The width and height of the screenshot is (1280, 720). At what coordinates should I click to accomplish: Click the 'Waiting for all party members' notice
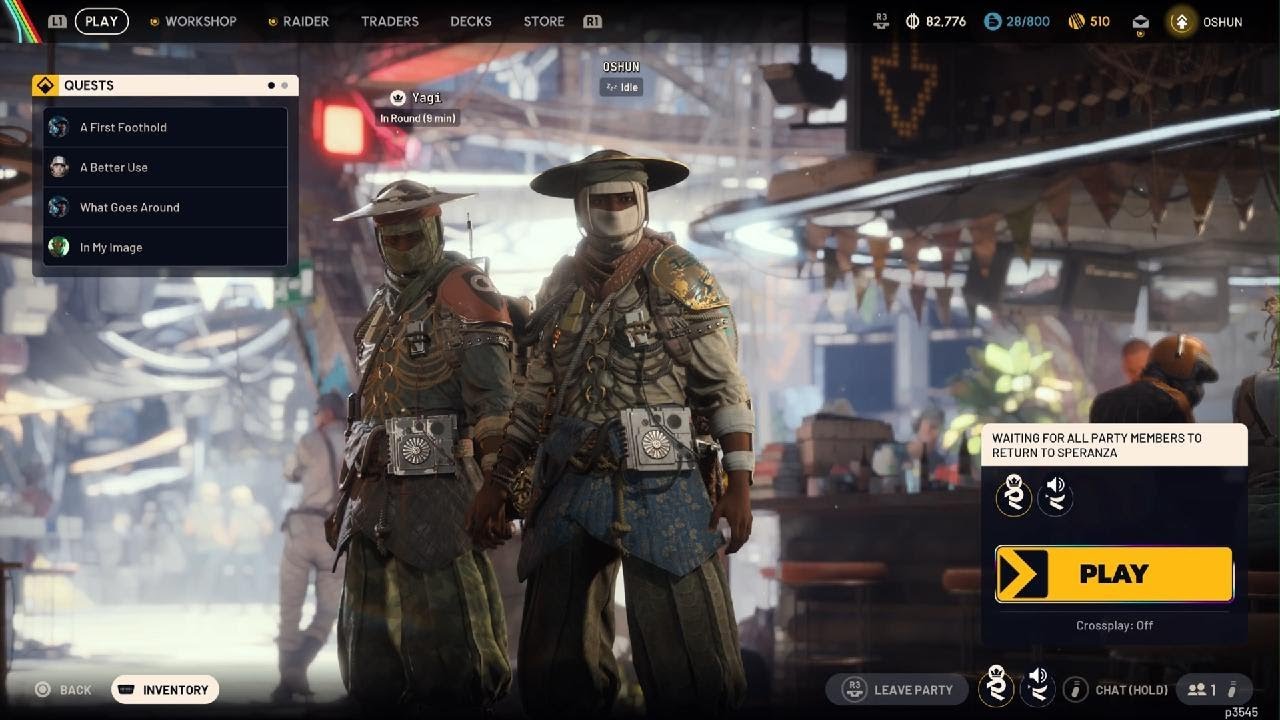click(x=1114, y=445)
